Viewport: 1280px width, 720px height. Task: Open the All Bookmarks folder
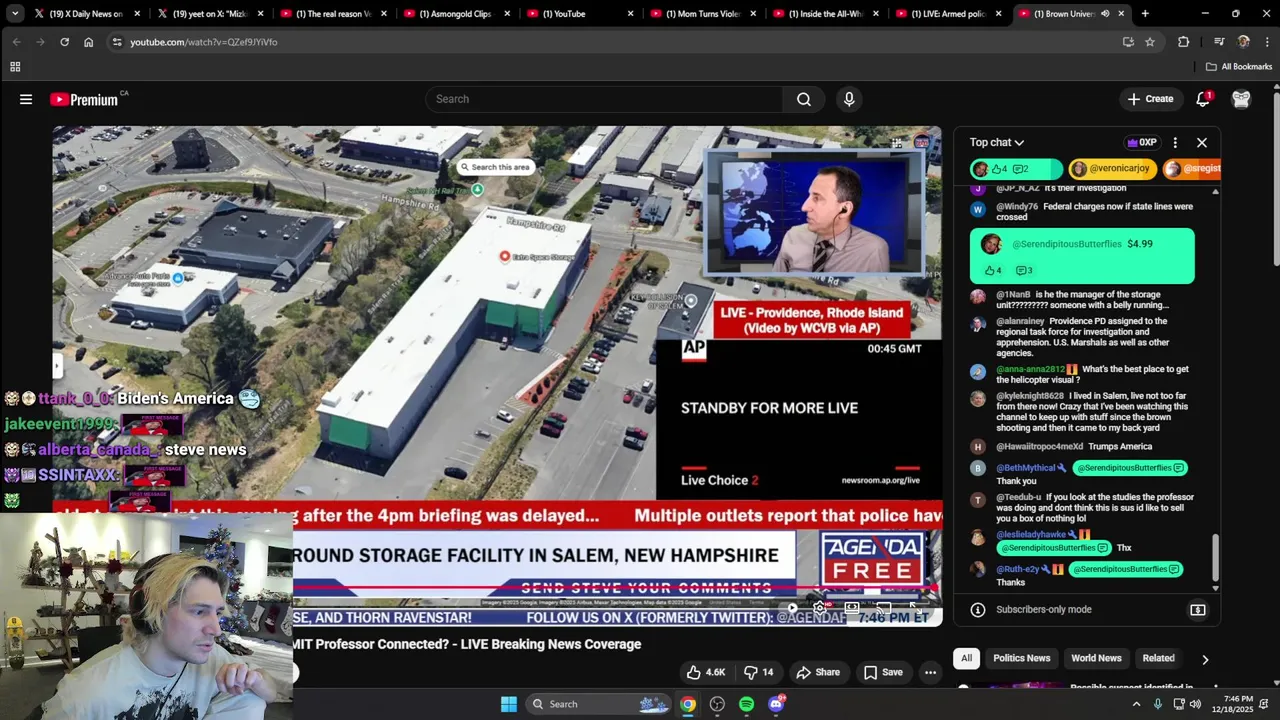point(1239,67)
